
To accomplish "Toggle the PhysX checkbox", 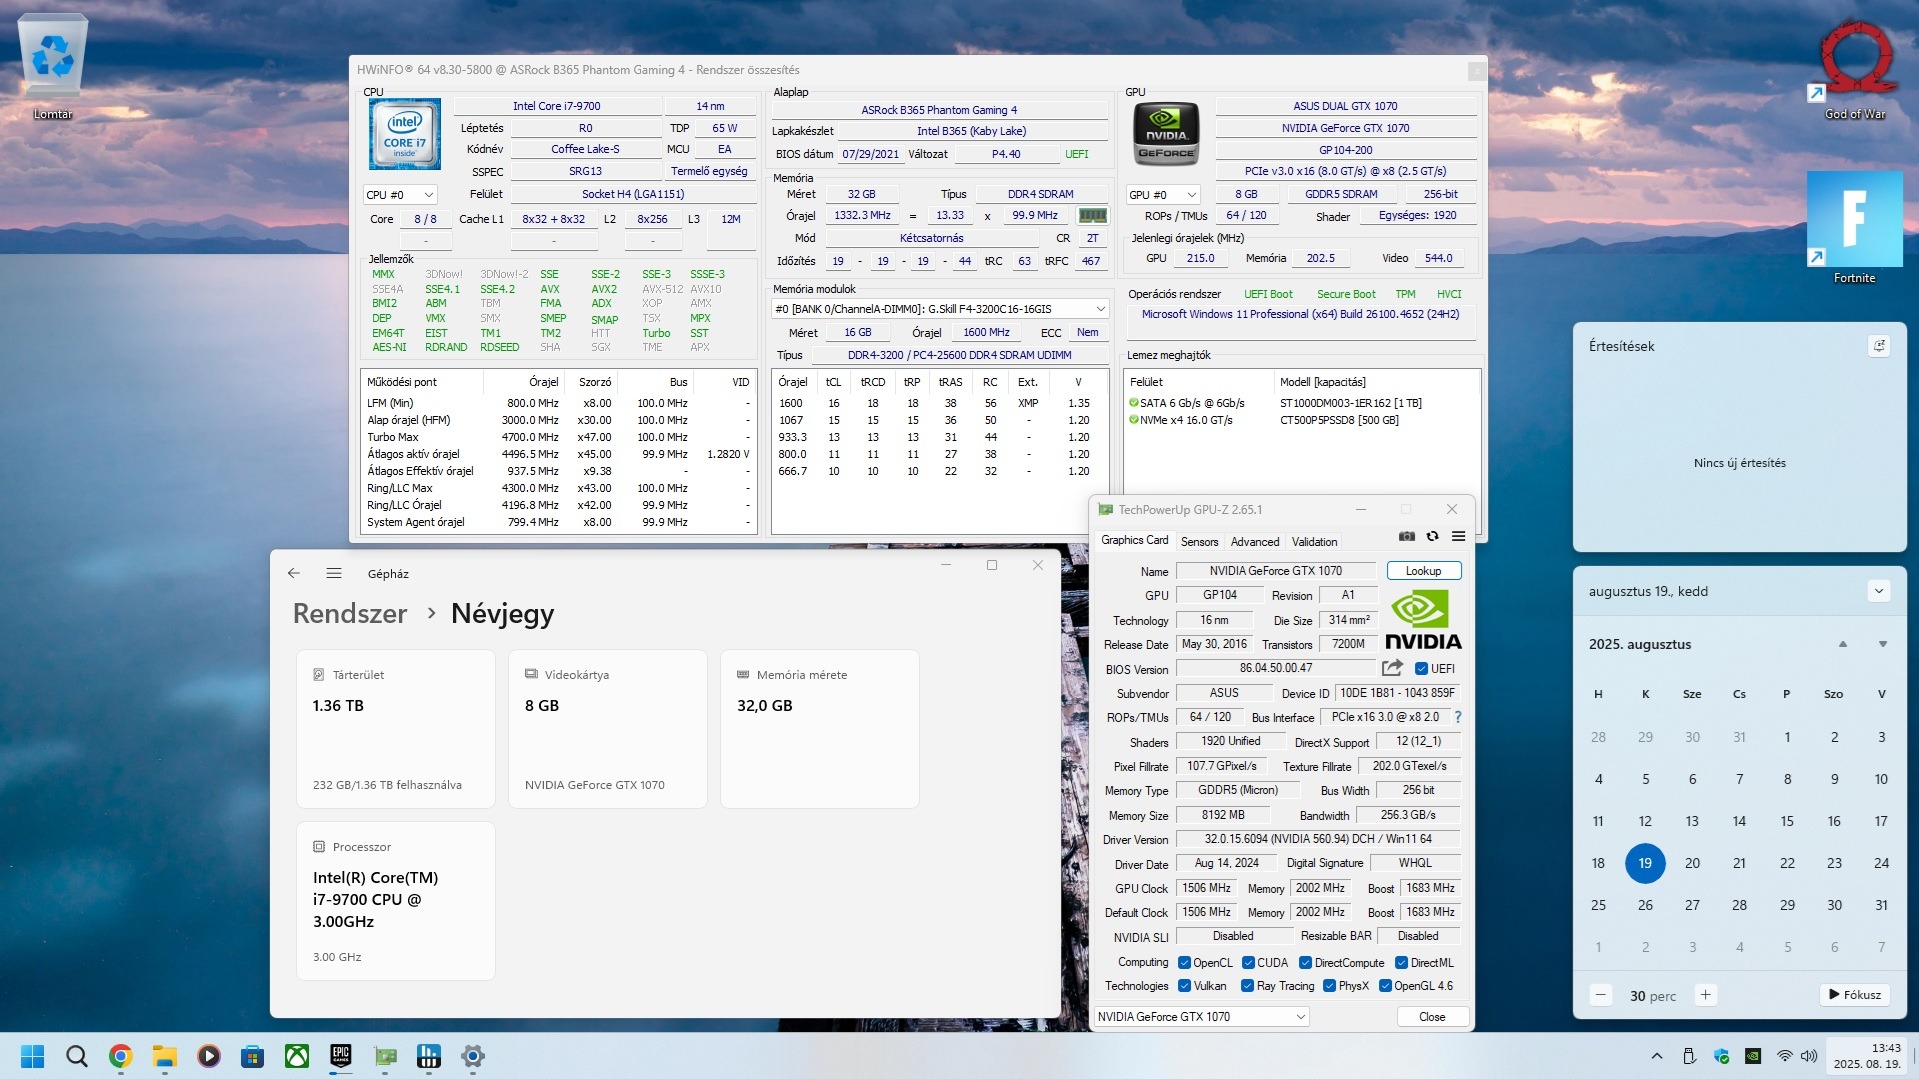I will (x=1329, y=986).
